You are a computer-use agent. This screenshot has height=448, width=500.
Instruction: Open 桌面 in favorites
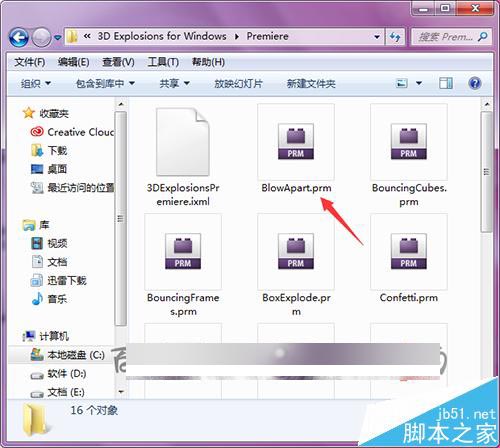57,169
